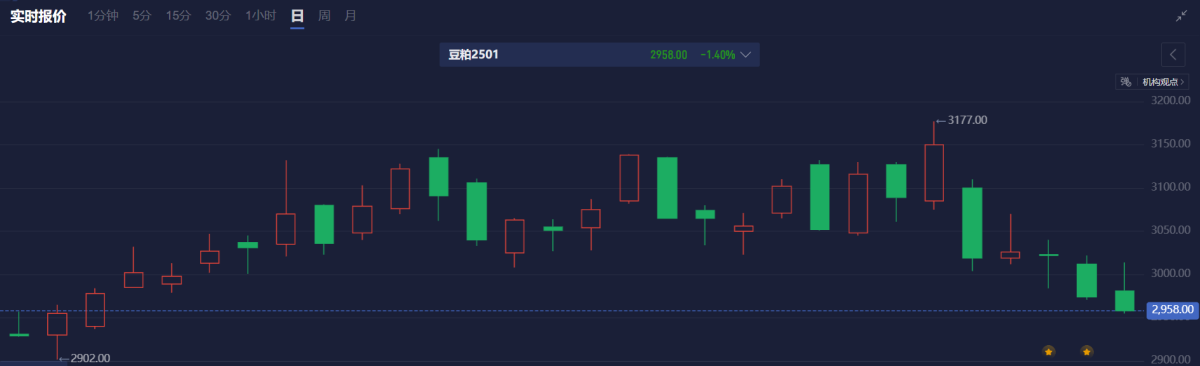1200x366 pixels.
Task: Click the 实时报价 title
Action: 39,16
